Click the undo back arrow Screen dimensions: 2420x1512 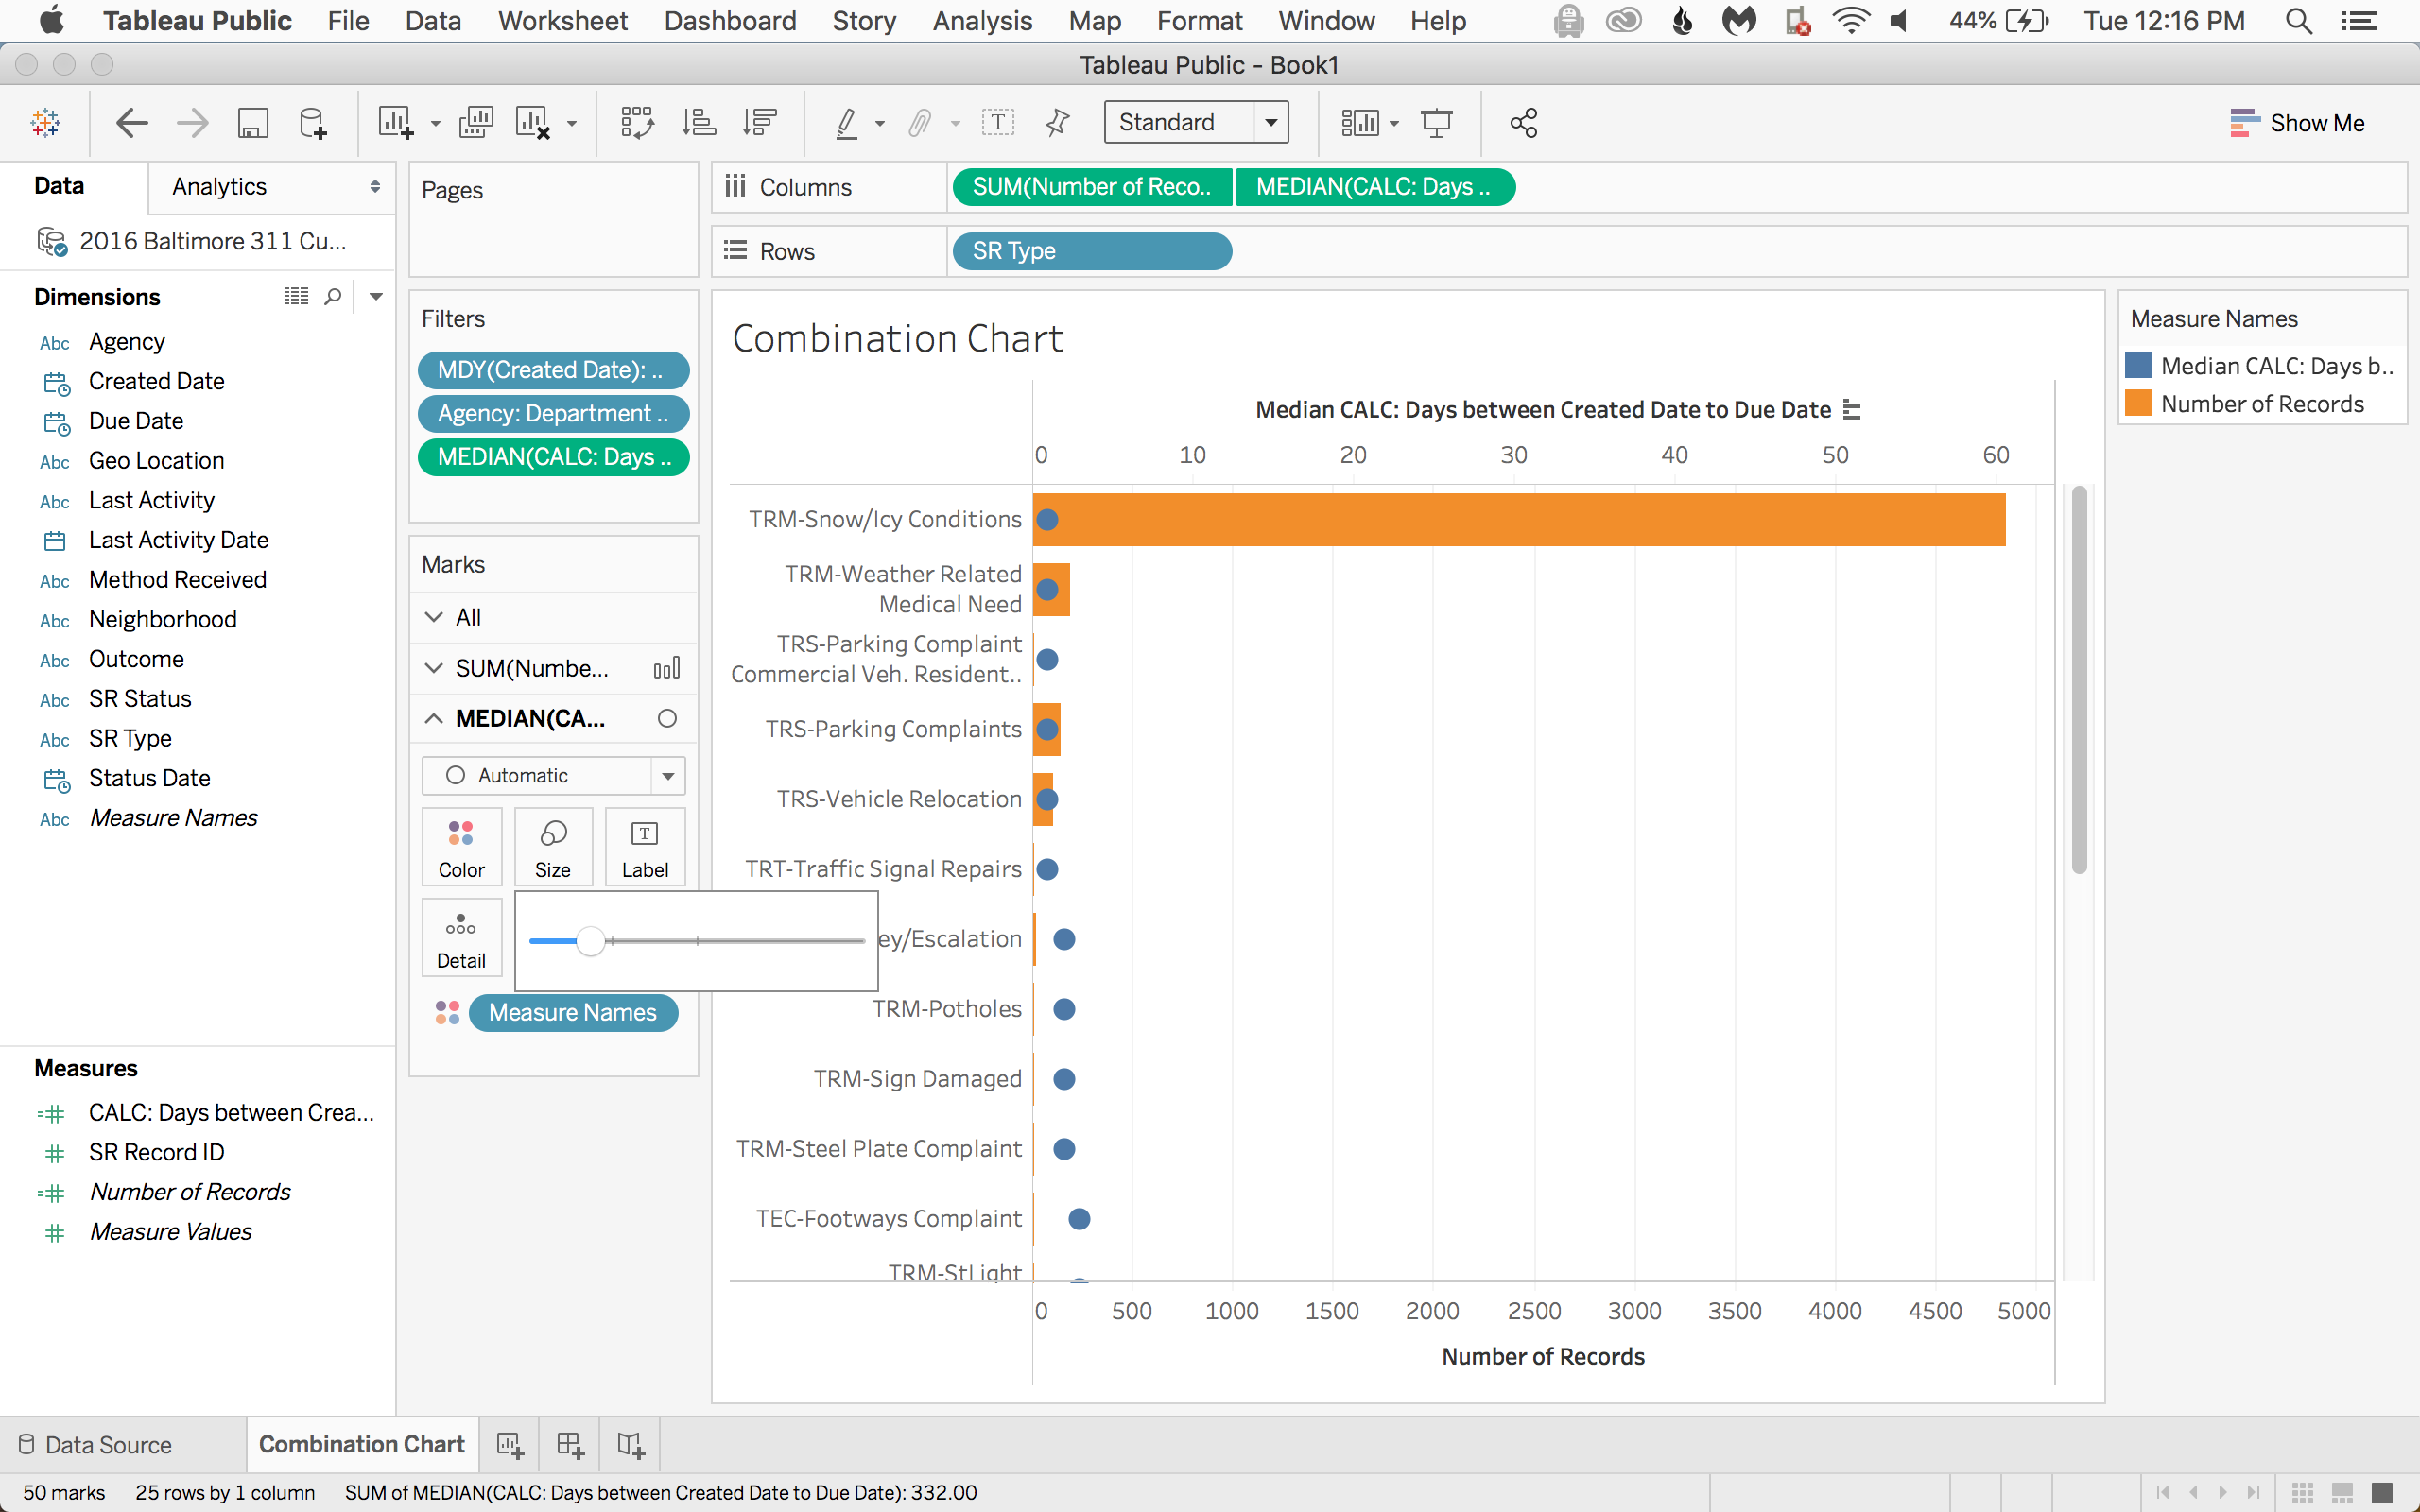(132, 123)
